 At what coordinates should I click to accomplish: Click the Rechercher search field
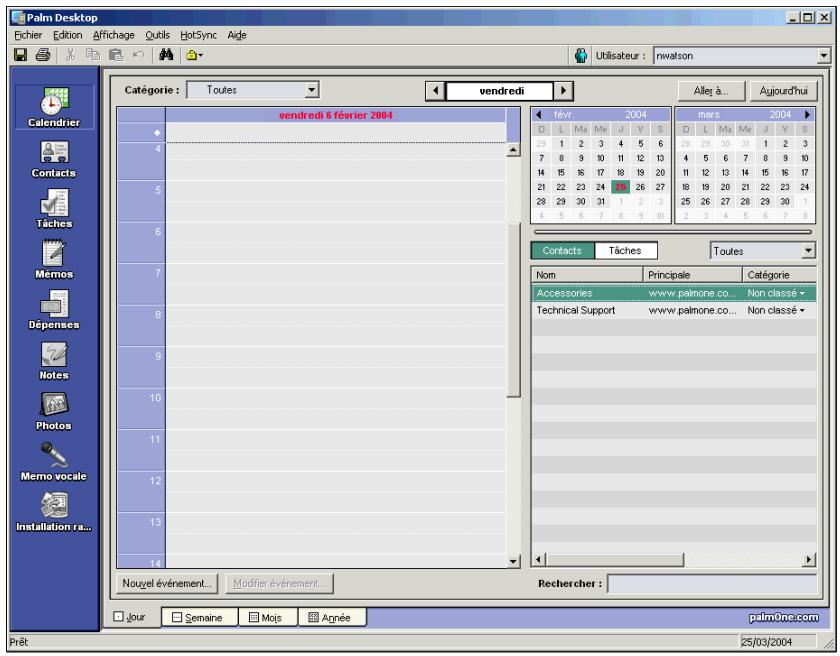(712, 584)
